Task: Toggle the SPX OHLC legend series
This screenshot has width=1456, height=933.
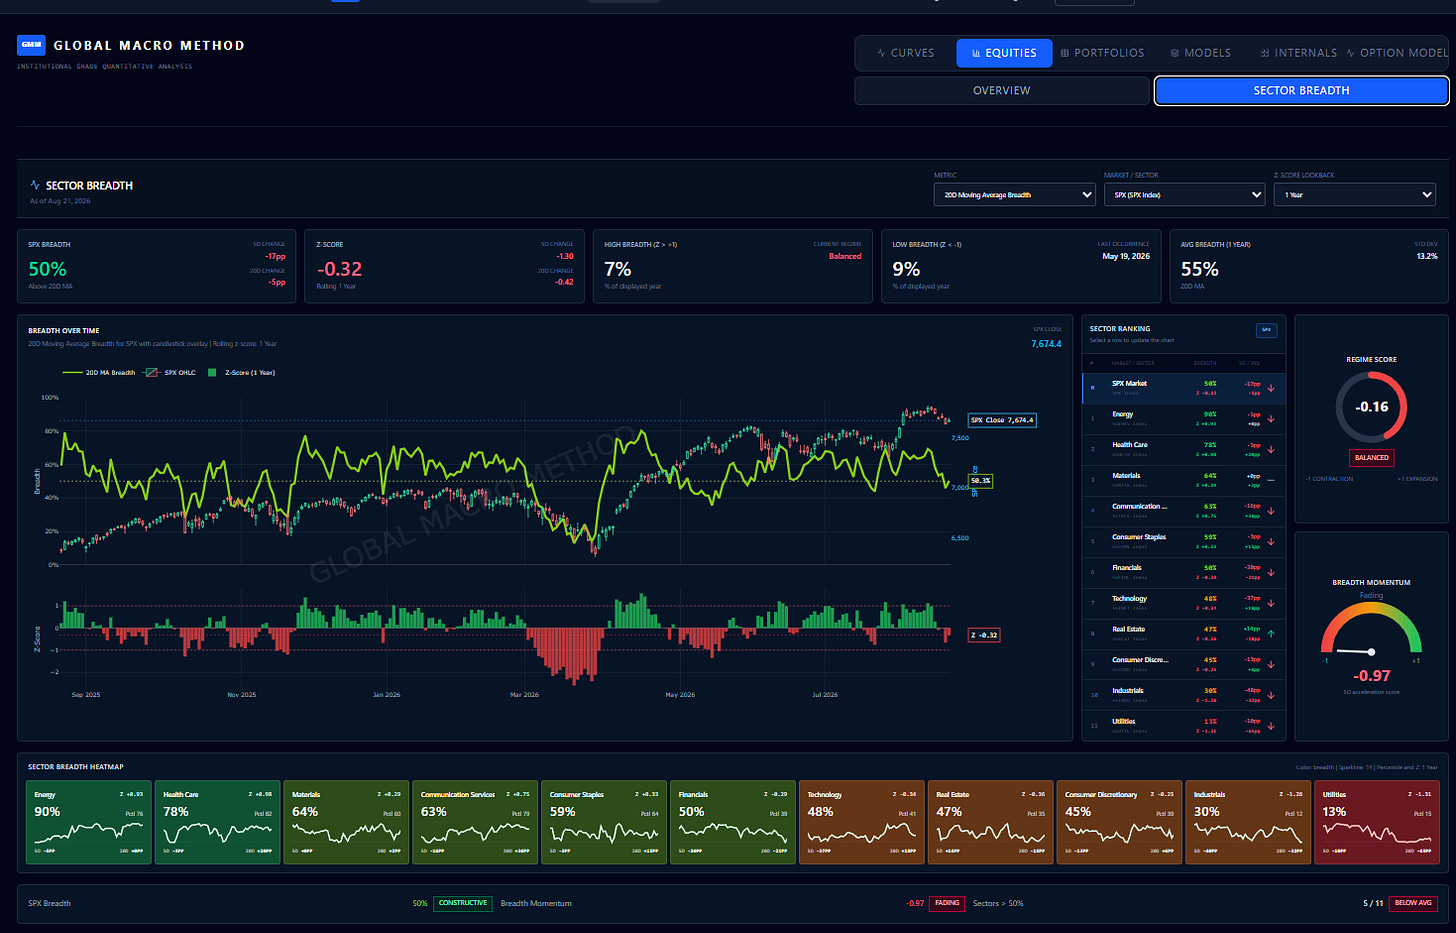Action: pyautogui.click(x=171, y=372)
